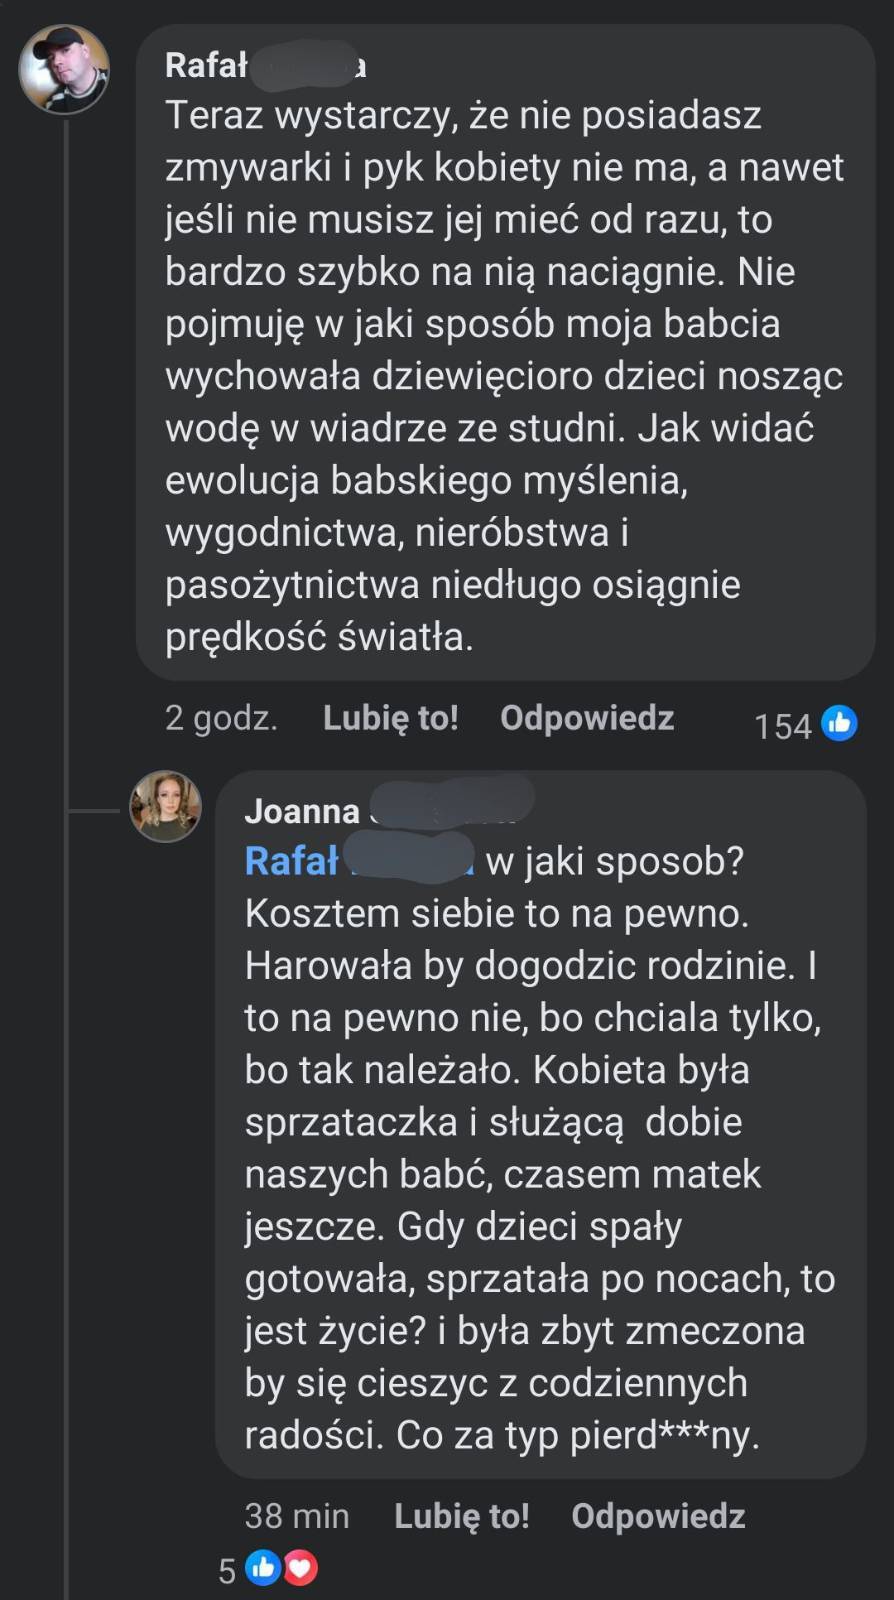Click 'Odpowiedz' under Joanna's reply
Viewport: 894px width, 1600px height.
click(658, 1516)
